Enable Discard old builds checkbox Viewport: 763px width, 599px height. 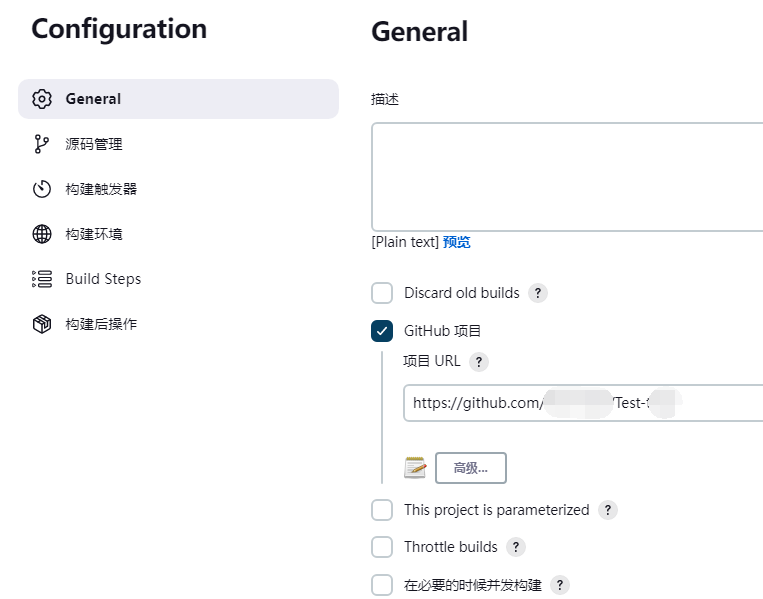382,293
